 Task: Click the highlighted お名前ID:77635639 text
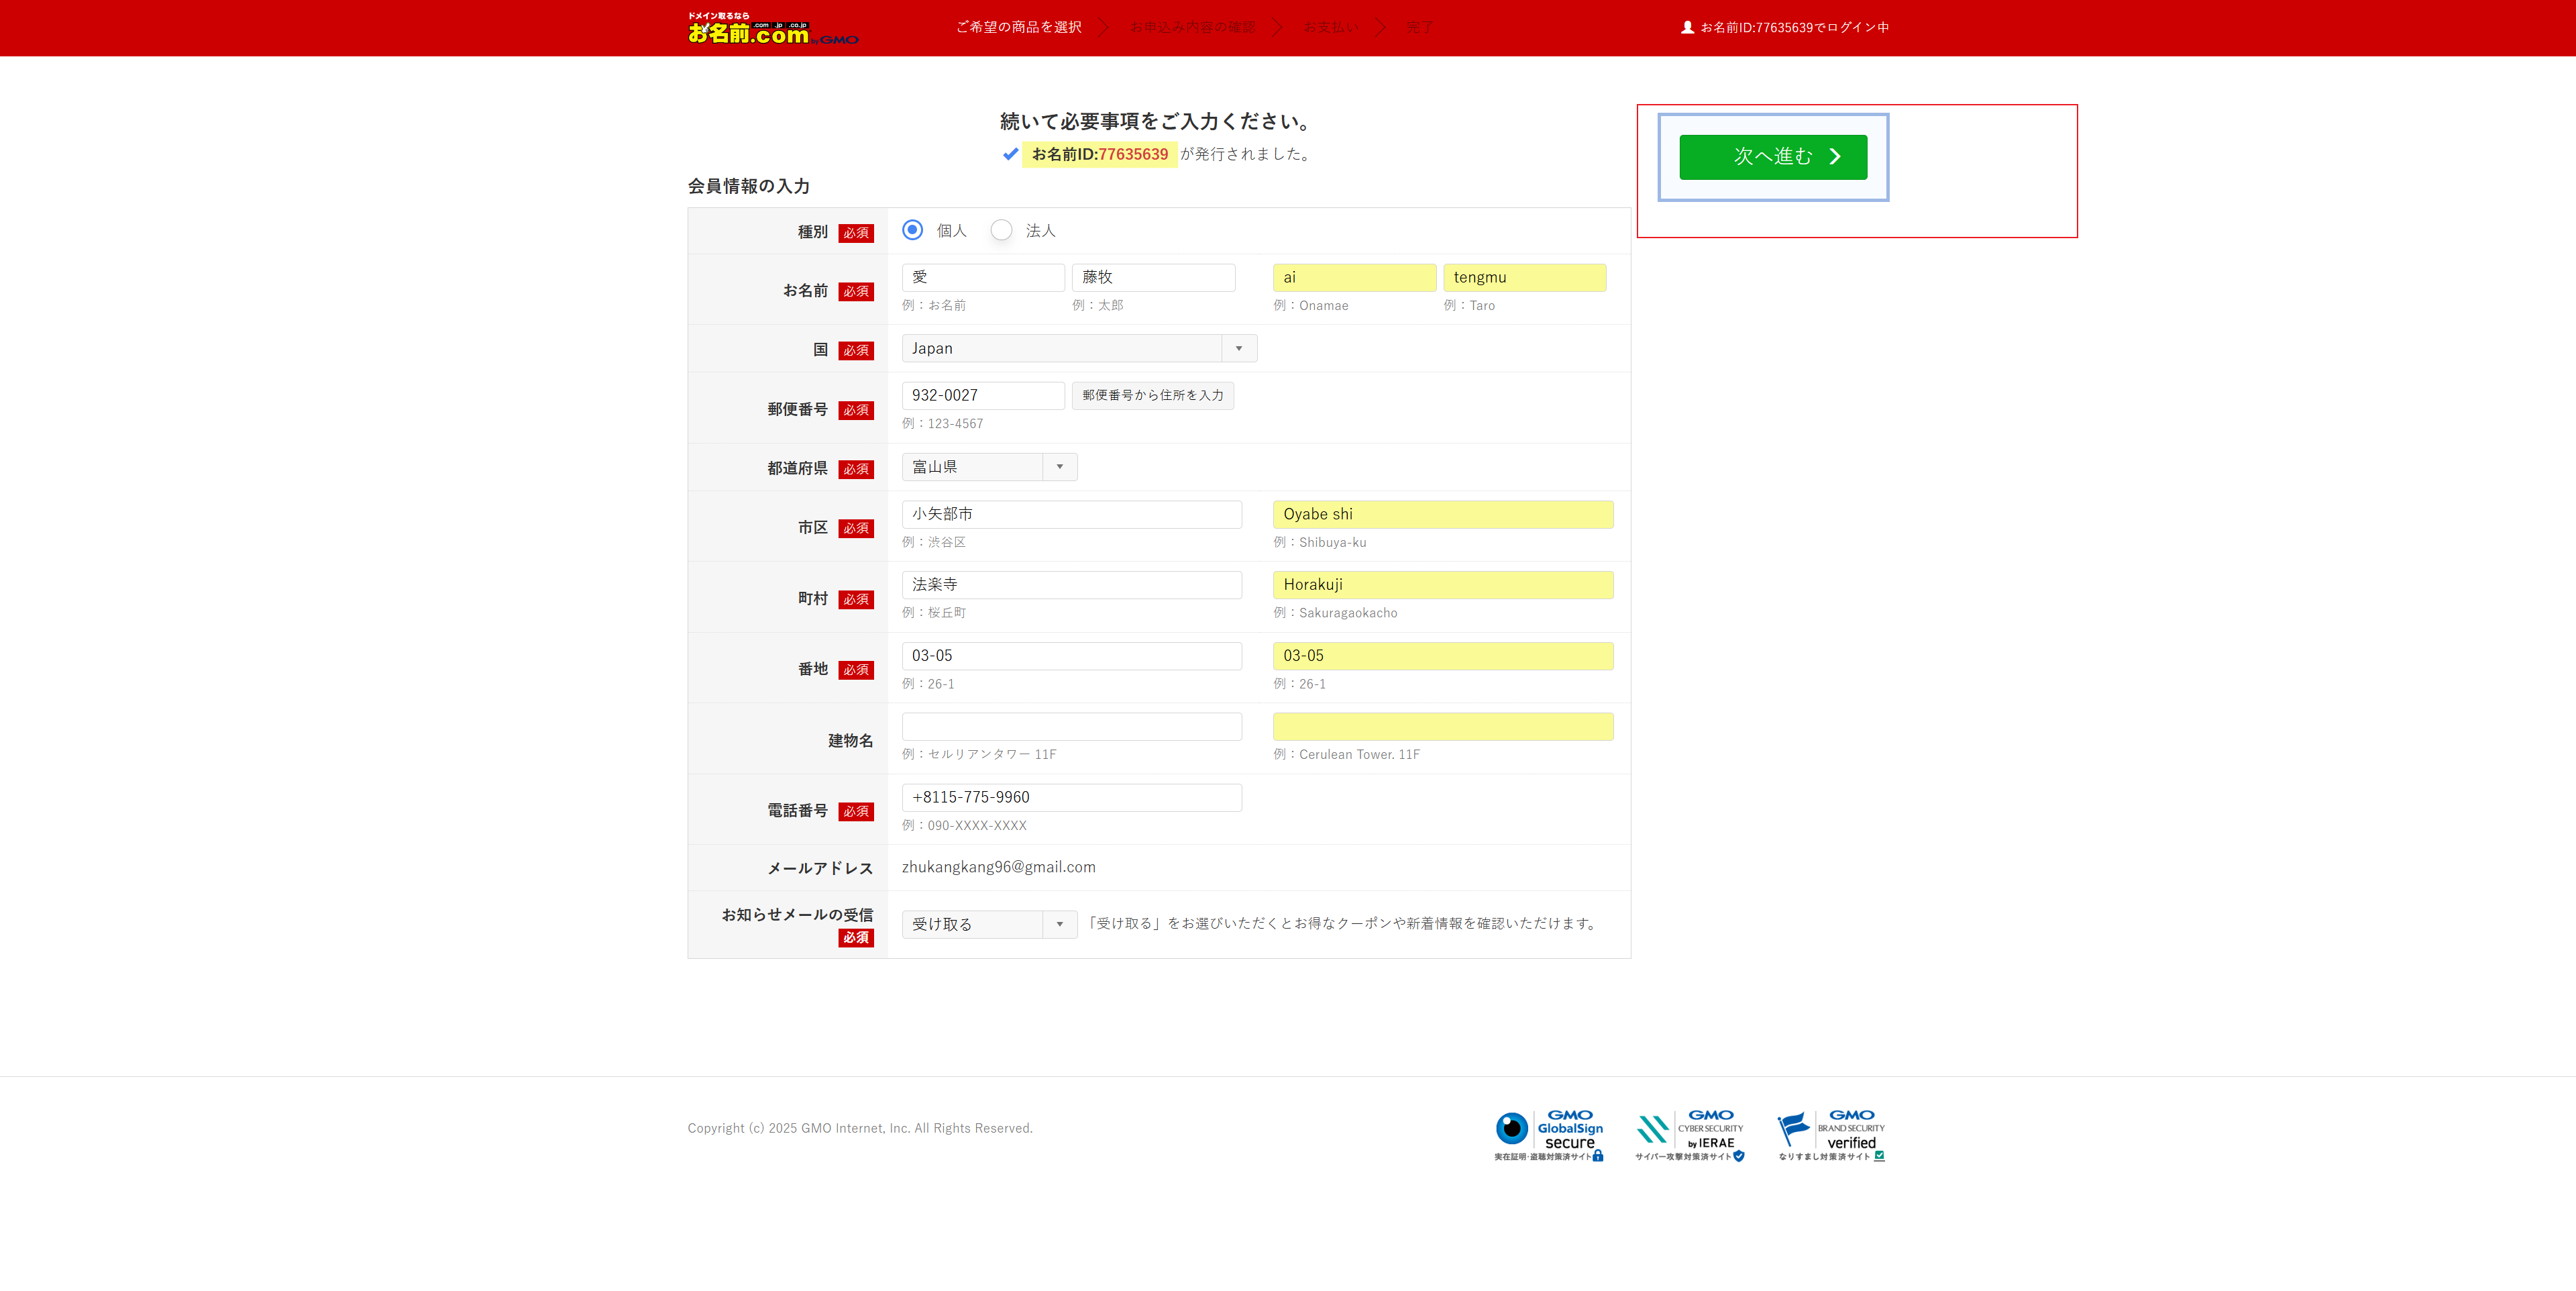coord(1099,154)
